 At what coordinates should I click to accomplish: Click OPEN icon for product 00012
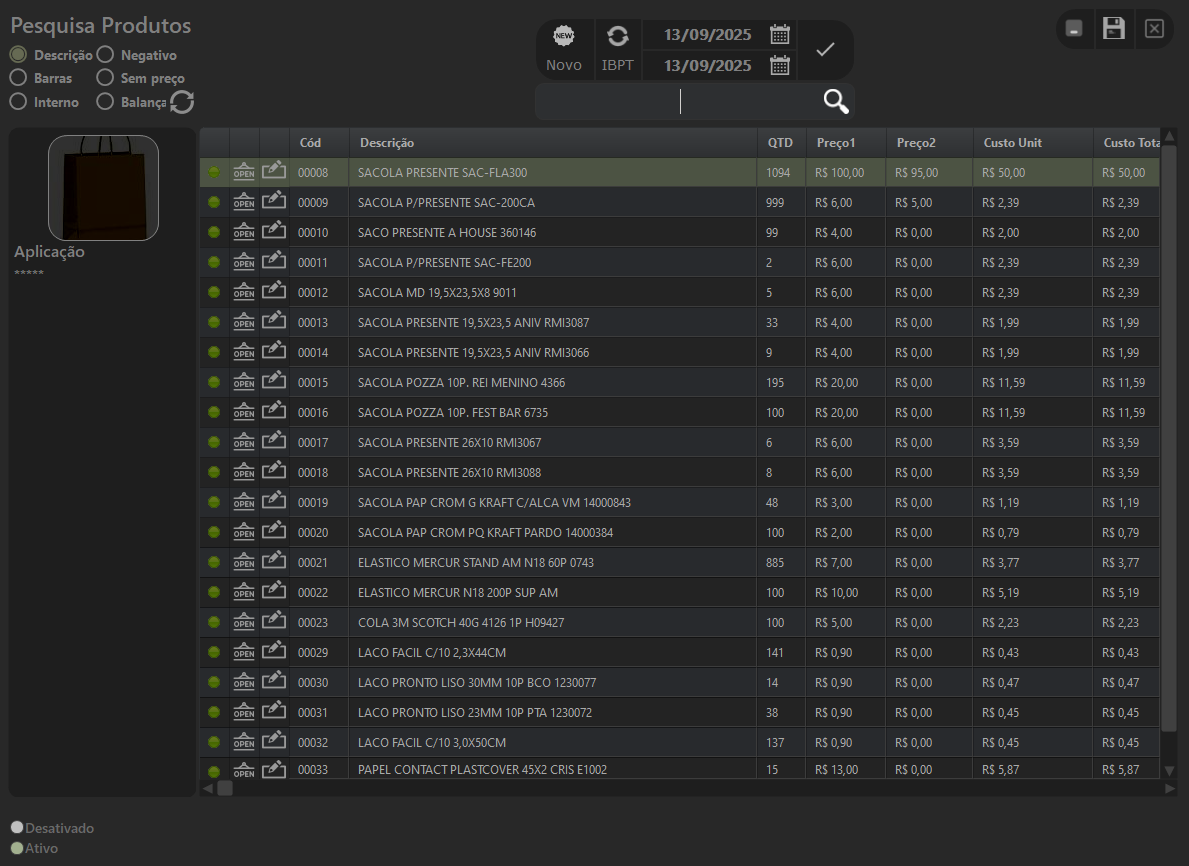point(244,292)
